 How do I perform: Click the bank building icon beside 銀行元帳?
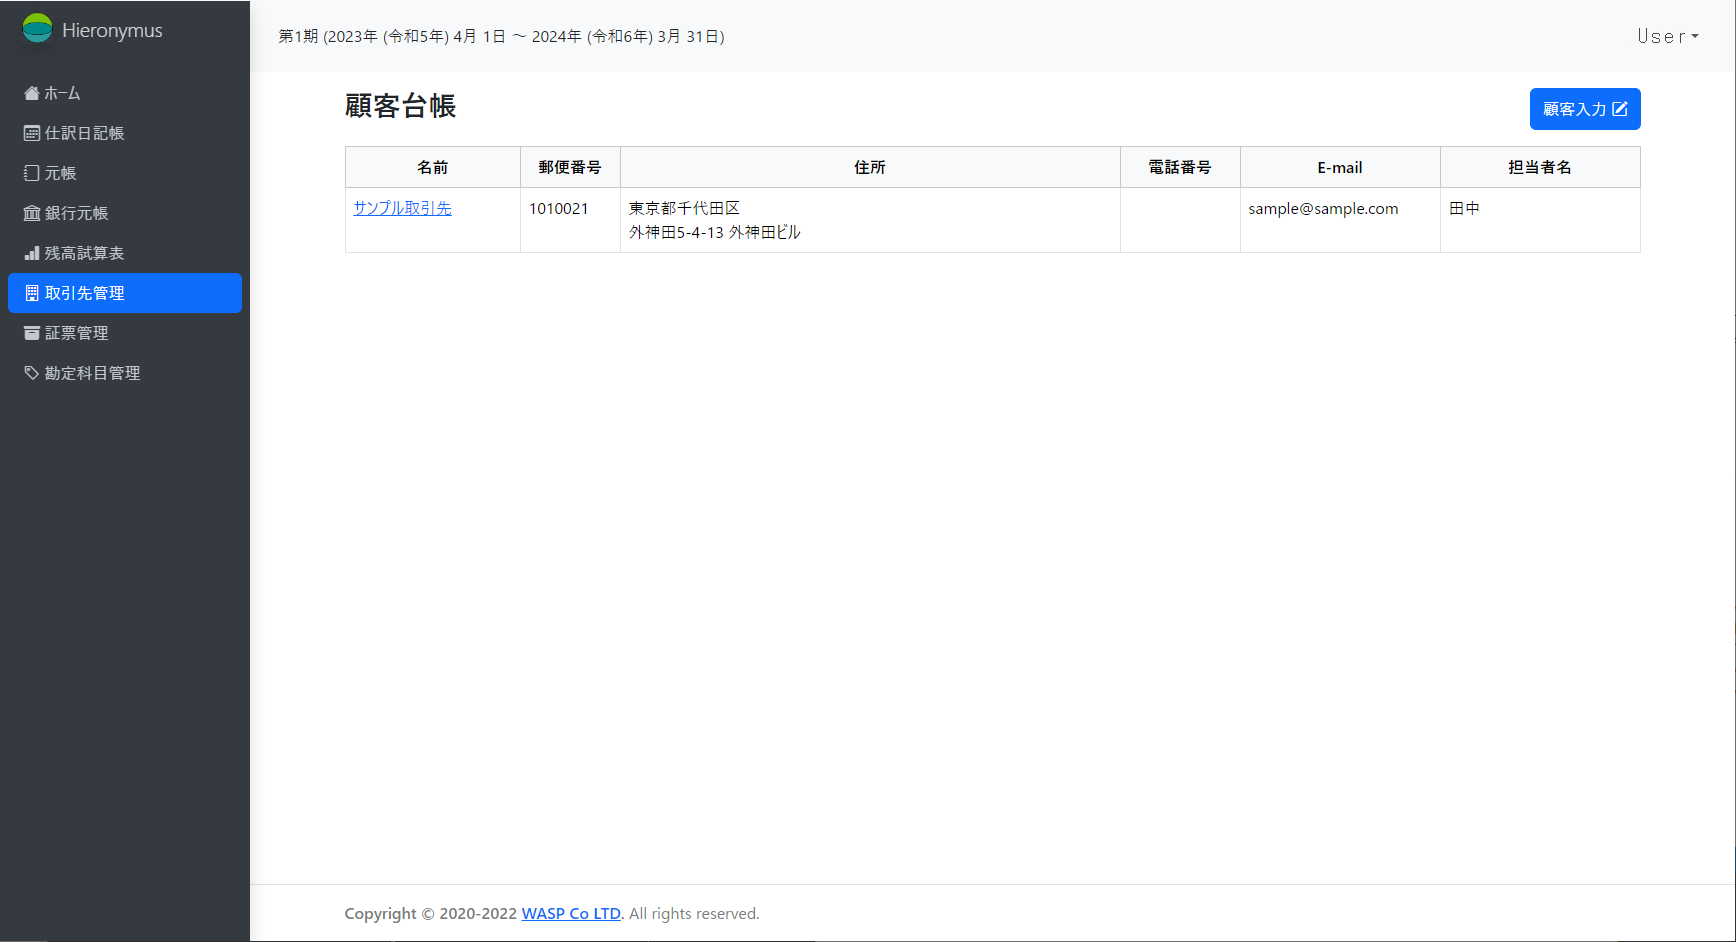[x=32, y=213]
